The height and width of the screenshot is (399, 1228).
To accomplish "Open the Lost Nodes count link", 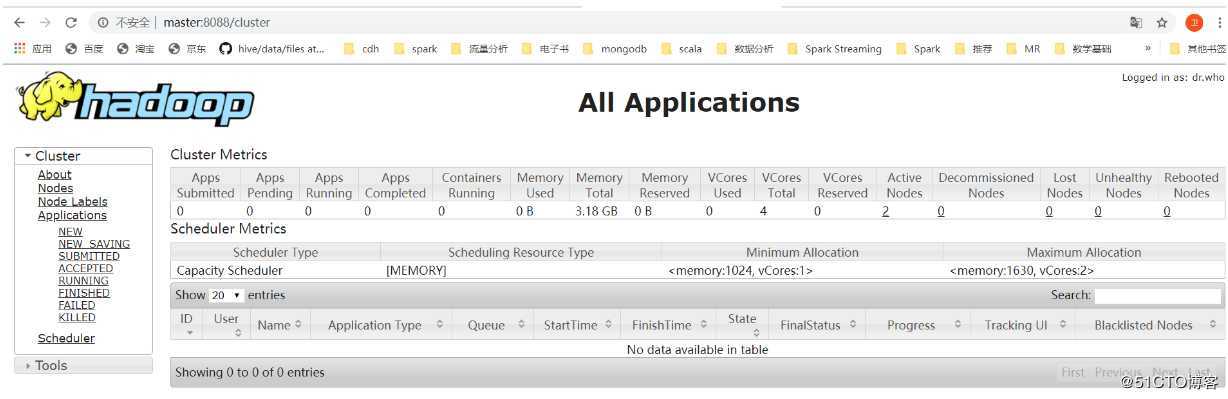I will pyautogui.click(x=1049, y=211).
